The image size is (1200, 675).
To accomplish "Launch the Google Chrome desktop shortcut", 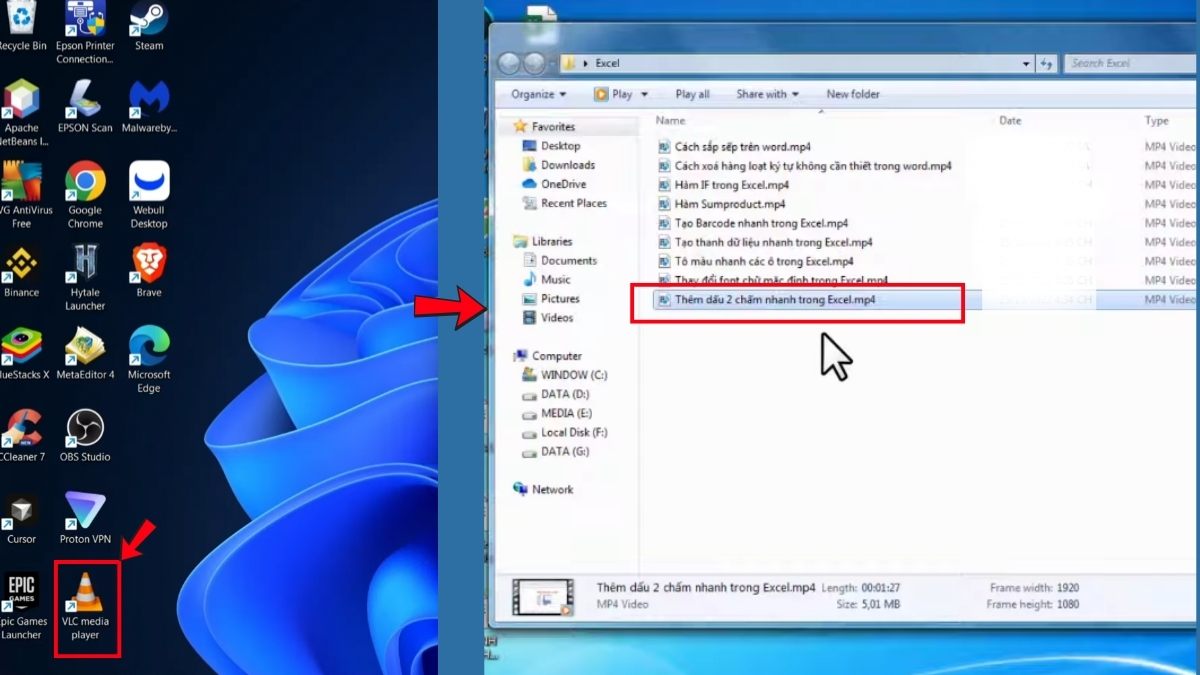I will [x=85, y=195].
